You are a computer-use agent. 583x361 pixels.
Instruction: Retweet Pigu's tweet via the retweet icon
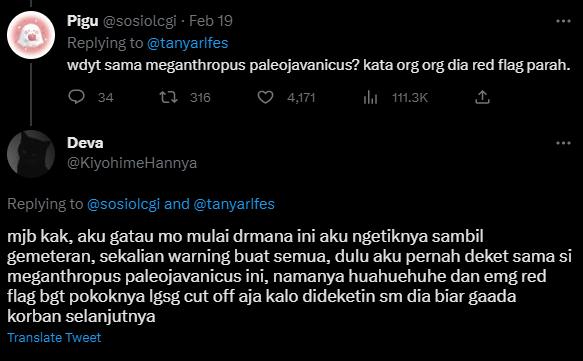(168, 97)
